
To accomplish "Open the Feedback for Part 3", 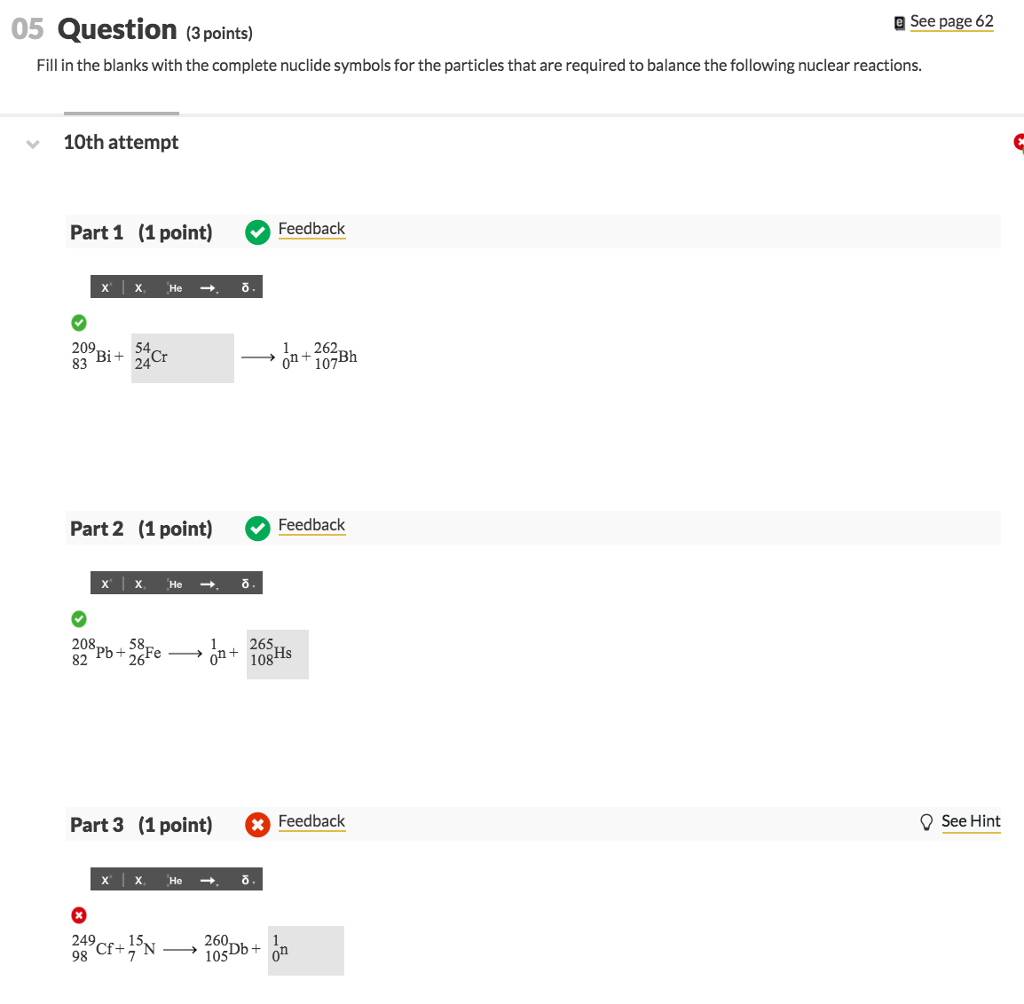I will [311, 821].
